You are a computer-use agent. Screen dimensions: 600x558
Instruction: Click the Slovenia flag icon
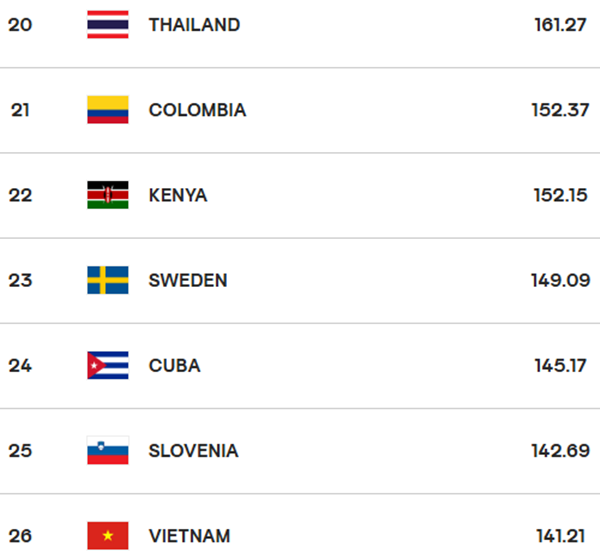108,450
